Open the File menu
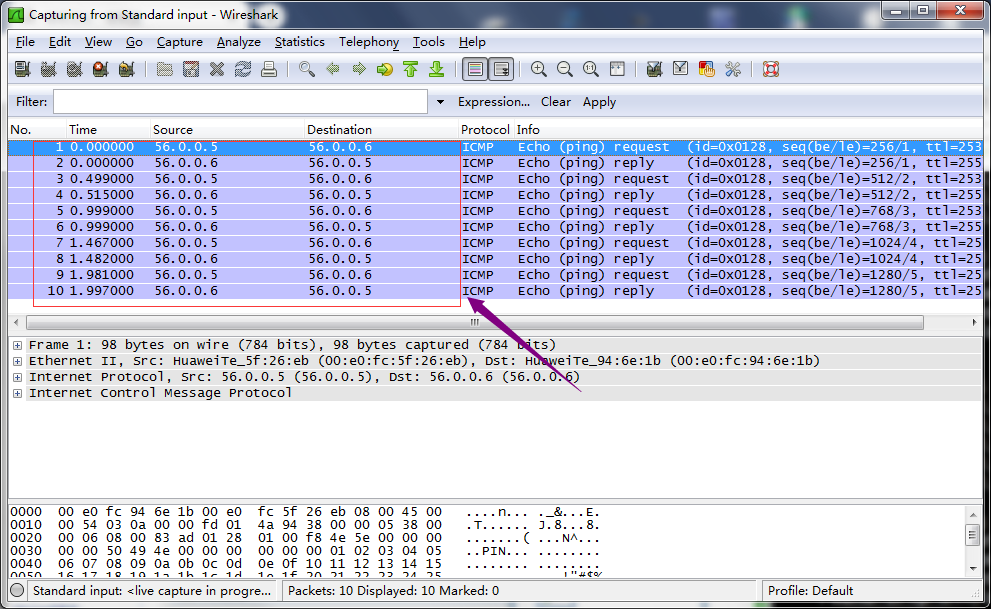The height and width of the screenshot is (609, 991). (x=25, y=42)
